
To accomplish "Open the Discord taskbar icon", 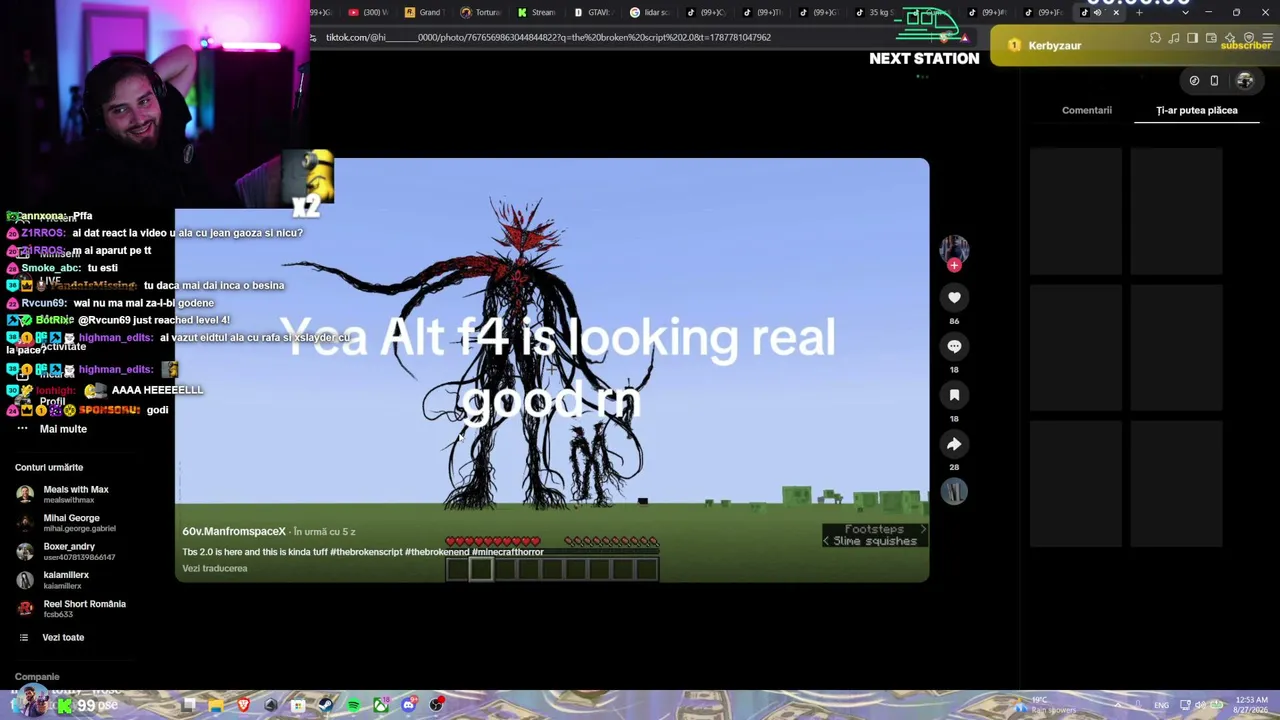I will (x=409, y=705).
